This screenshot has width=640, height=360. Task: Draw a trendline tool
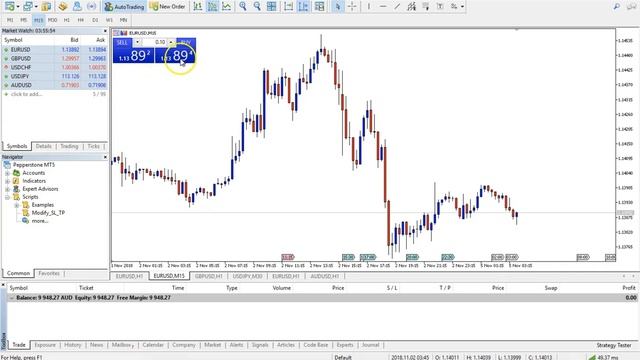point(397,7)
